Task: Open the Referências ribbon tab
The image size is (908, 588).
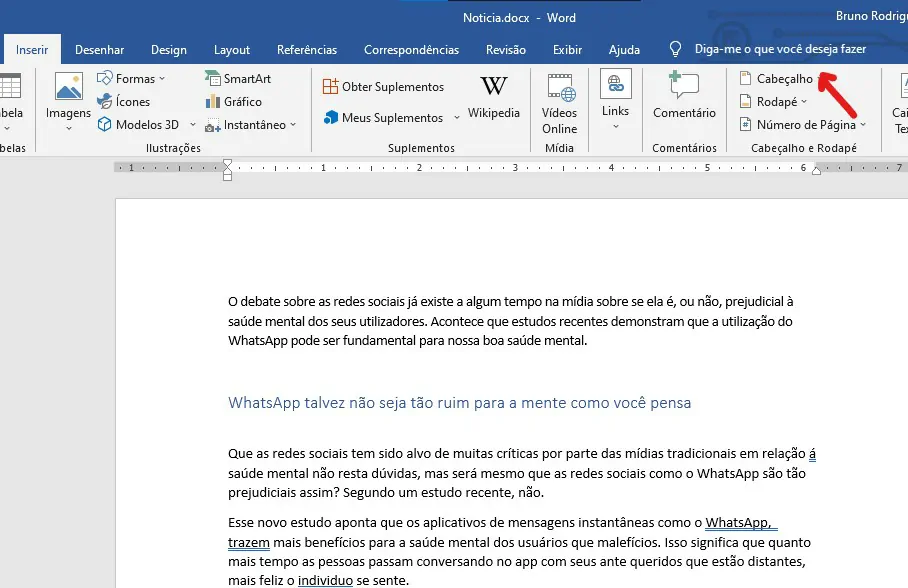Action: tap(307, 50)
